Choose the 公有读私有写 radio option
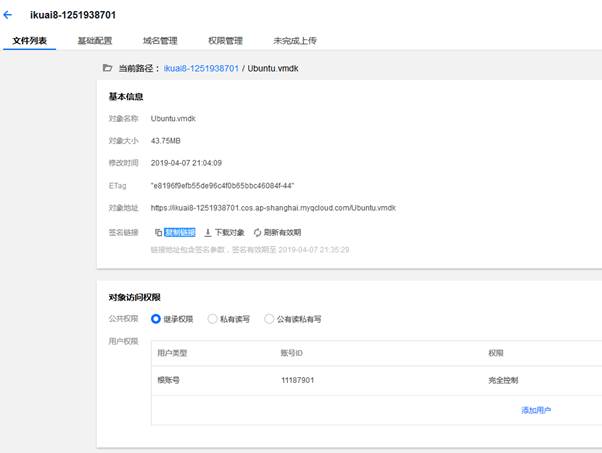Image resolution: width=602 pixels, height=453 pixels. 269,319
